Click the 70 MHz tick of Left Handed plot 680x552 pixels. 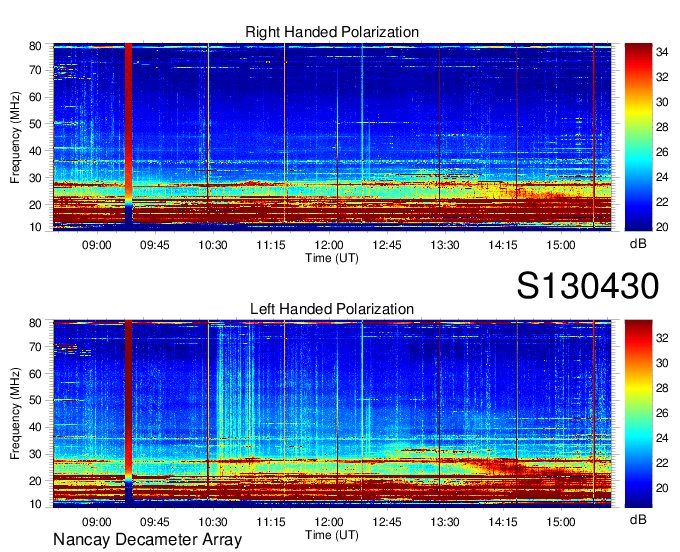(35, 346)
